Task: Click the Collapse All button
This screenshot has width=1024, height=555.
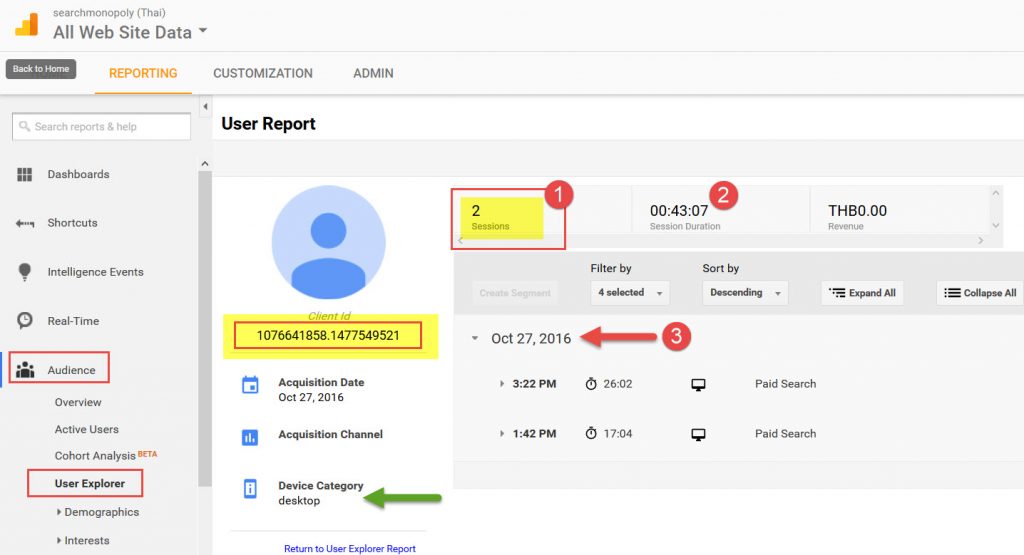Action: click(x=980, y=293)
